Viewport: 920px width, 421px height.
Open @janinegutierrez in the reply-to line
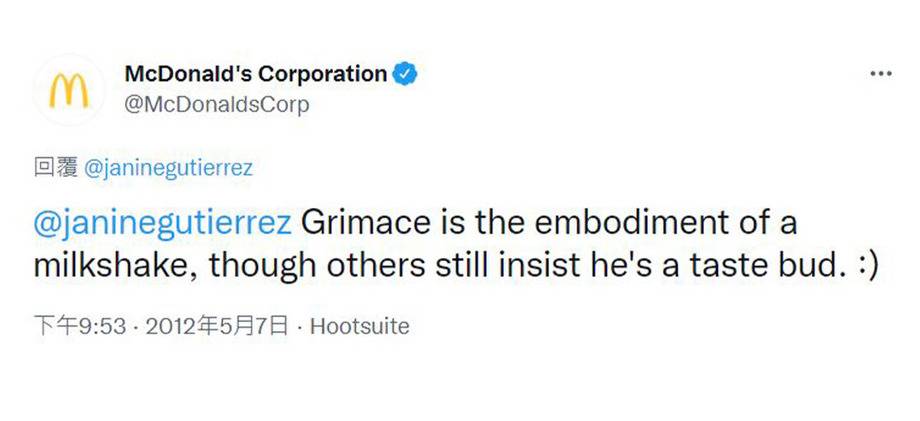click(164, 169)
